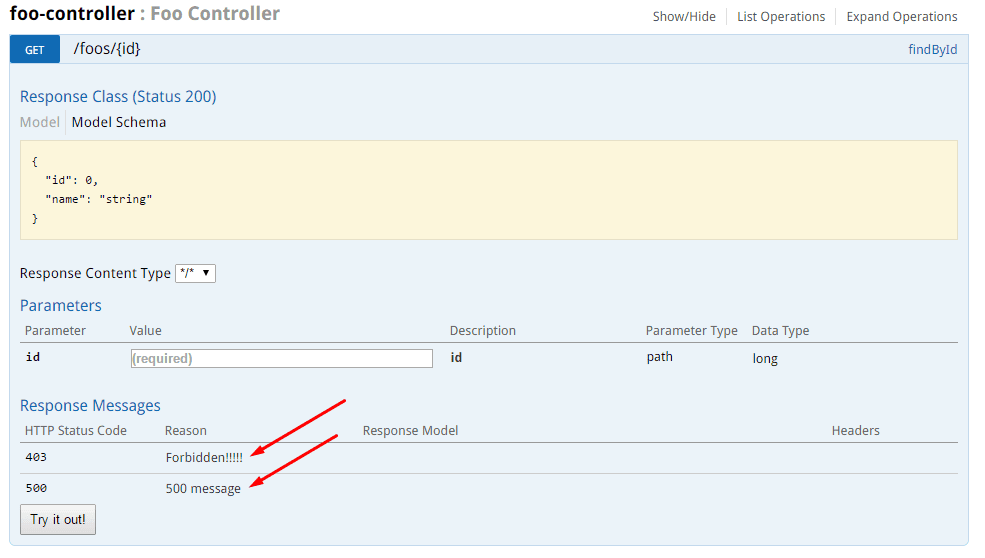Click the blue GET method badge

[x=35, y=49]
